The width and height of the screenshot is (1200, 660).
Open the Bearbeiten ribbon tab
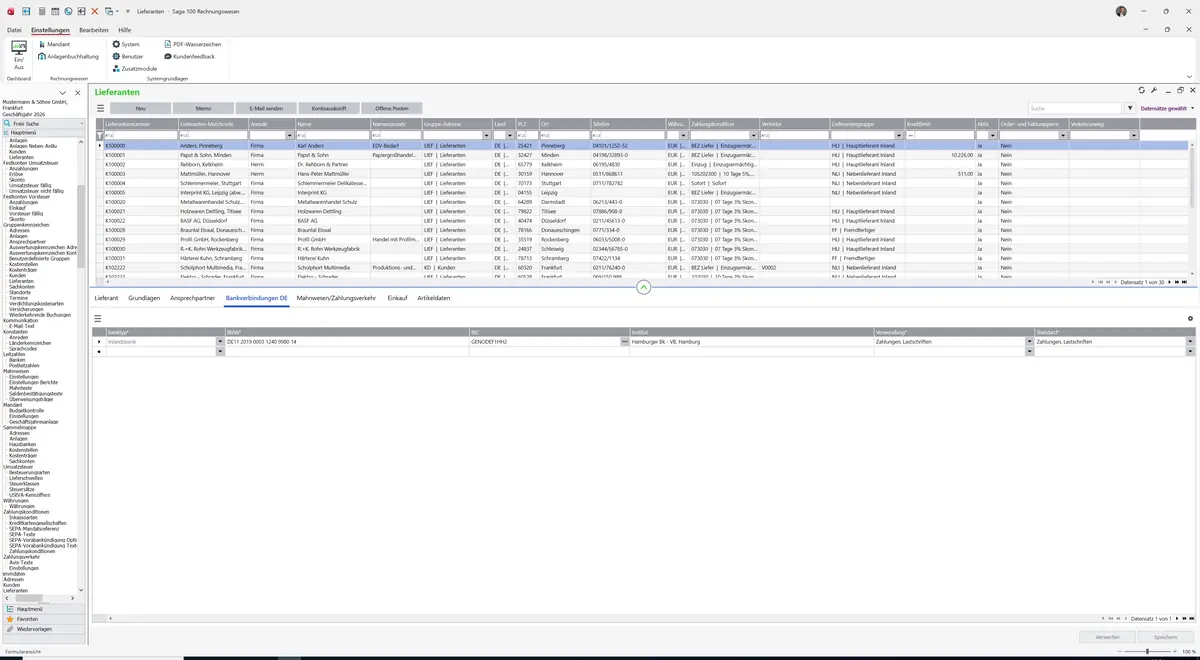[94, 30]
